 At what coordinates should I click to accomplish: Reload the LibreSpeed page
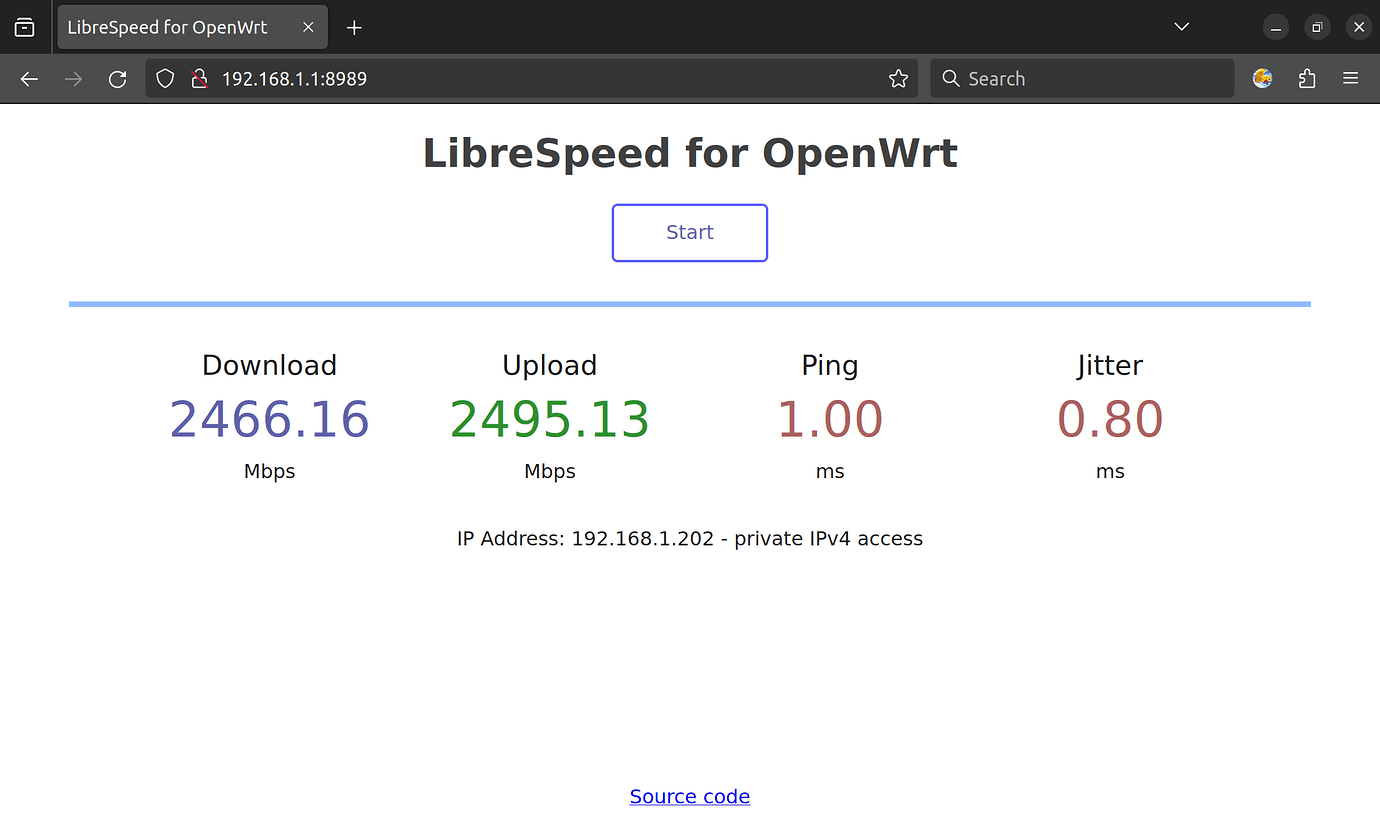(117, 78)
